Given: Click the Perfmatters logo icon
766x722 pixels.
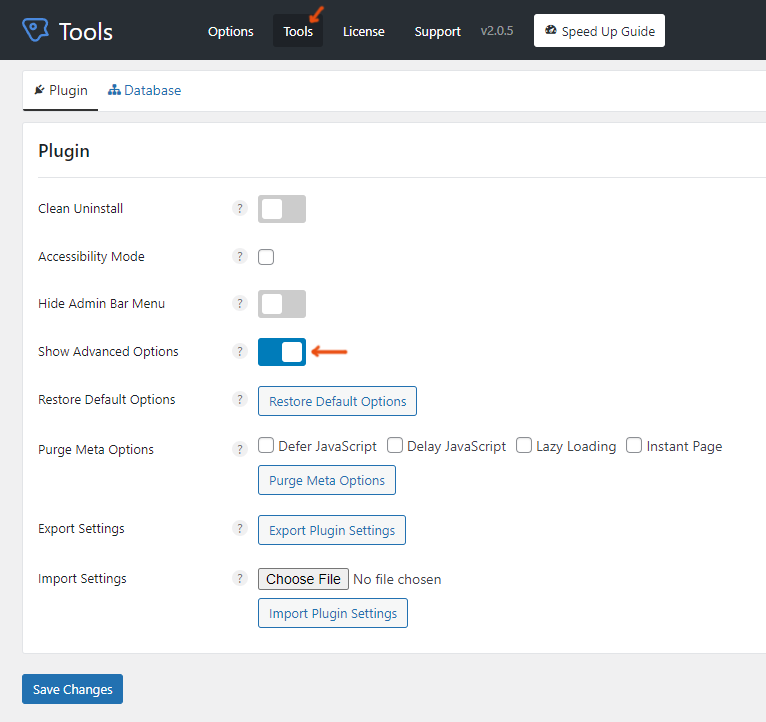Looking at the screenshot, I should (35, 30).
